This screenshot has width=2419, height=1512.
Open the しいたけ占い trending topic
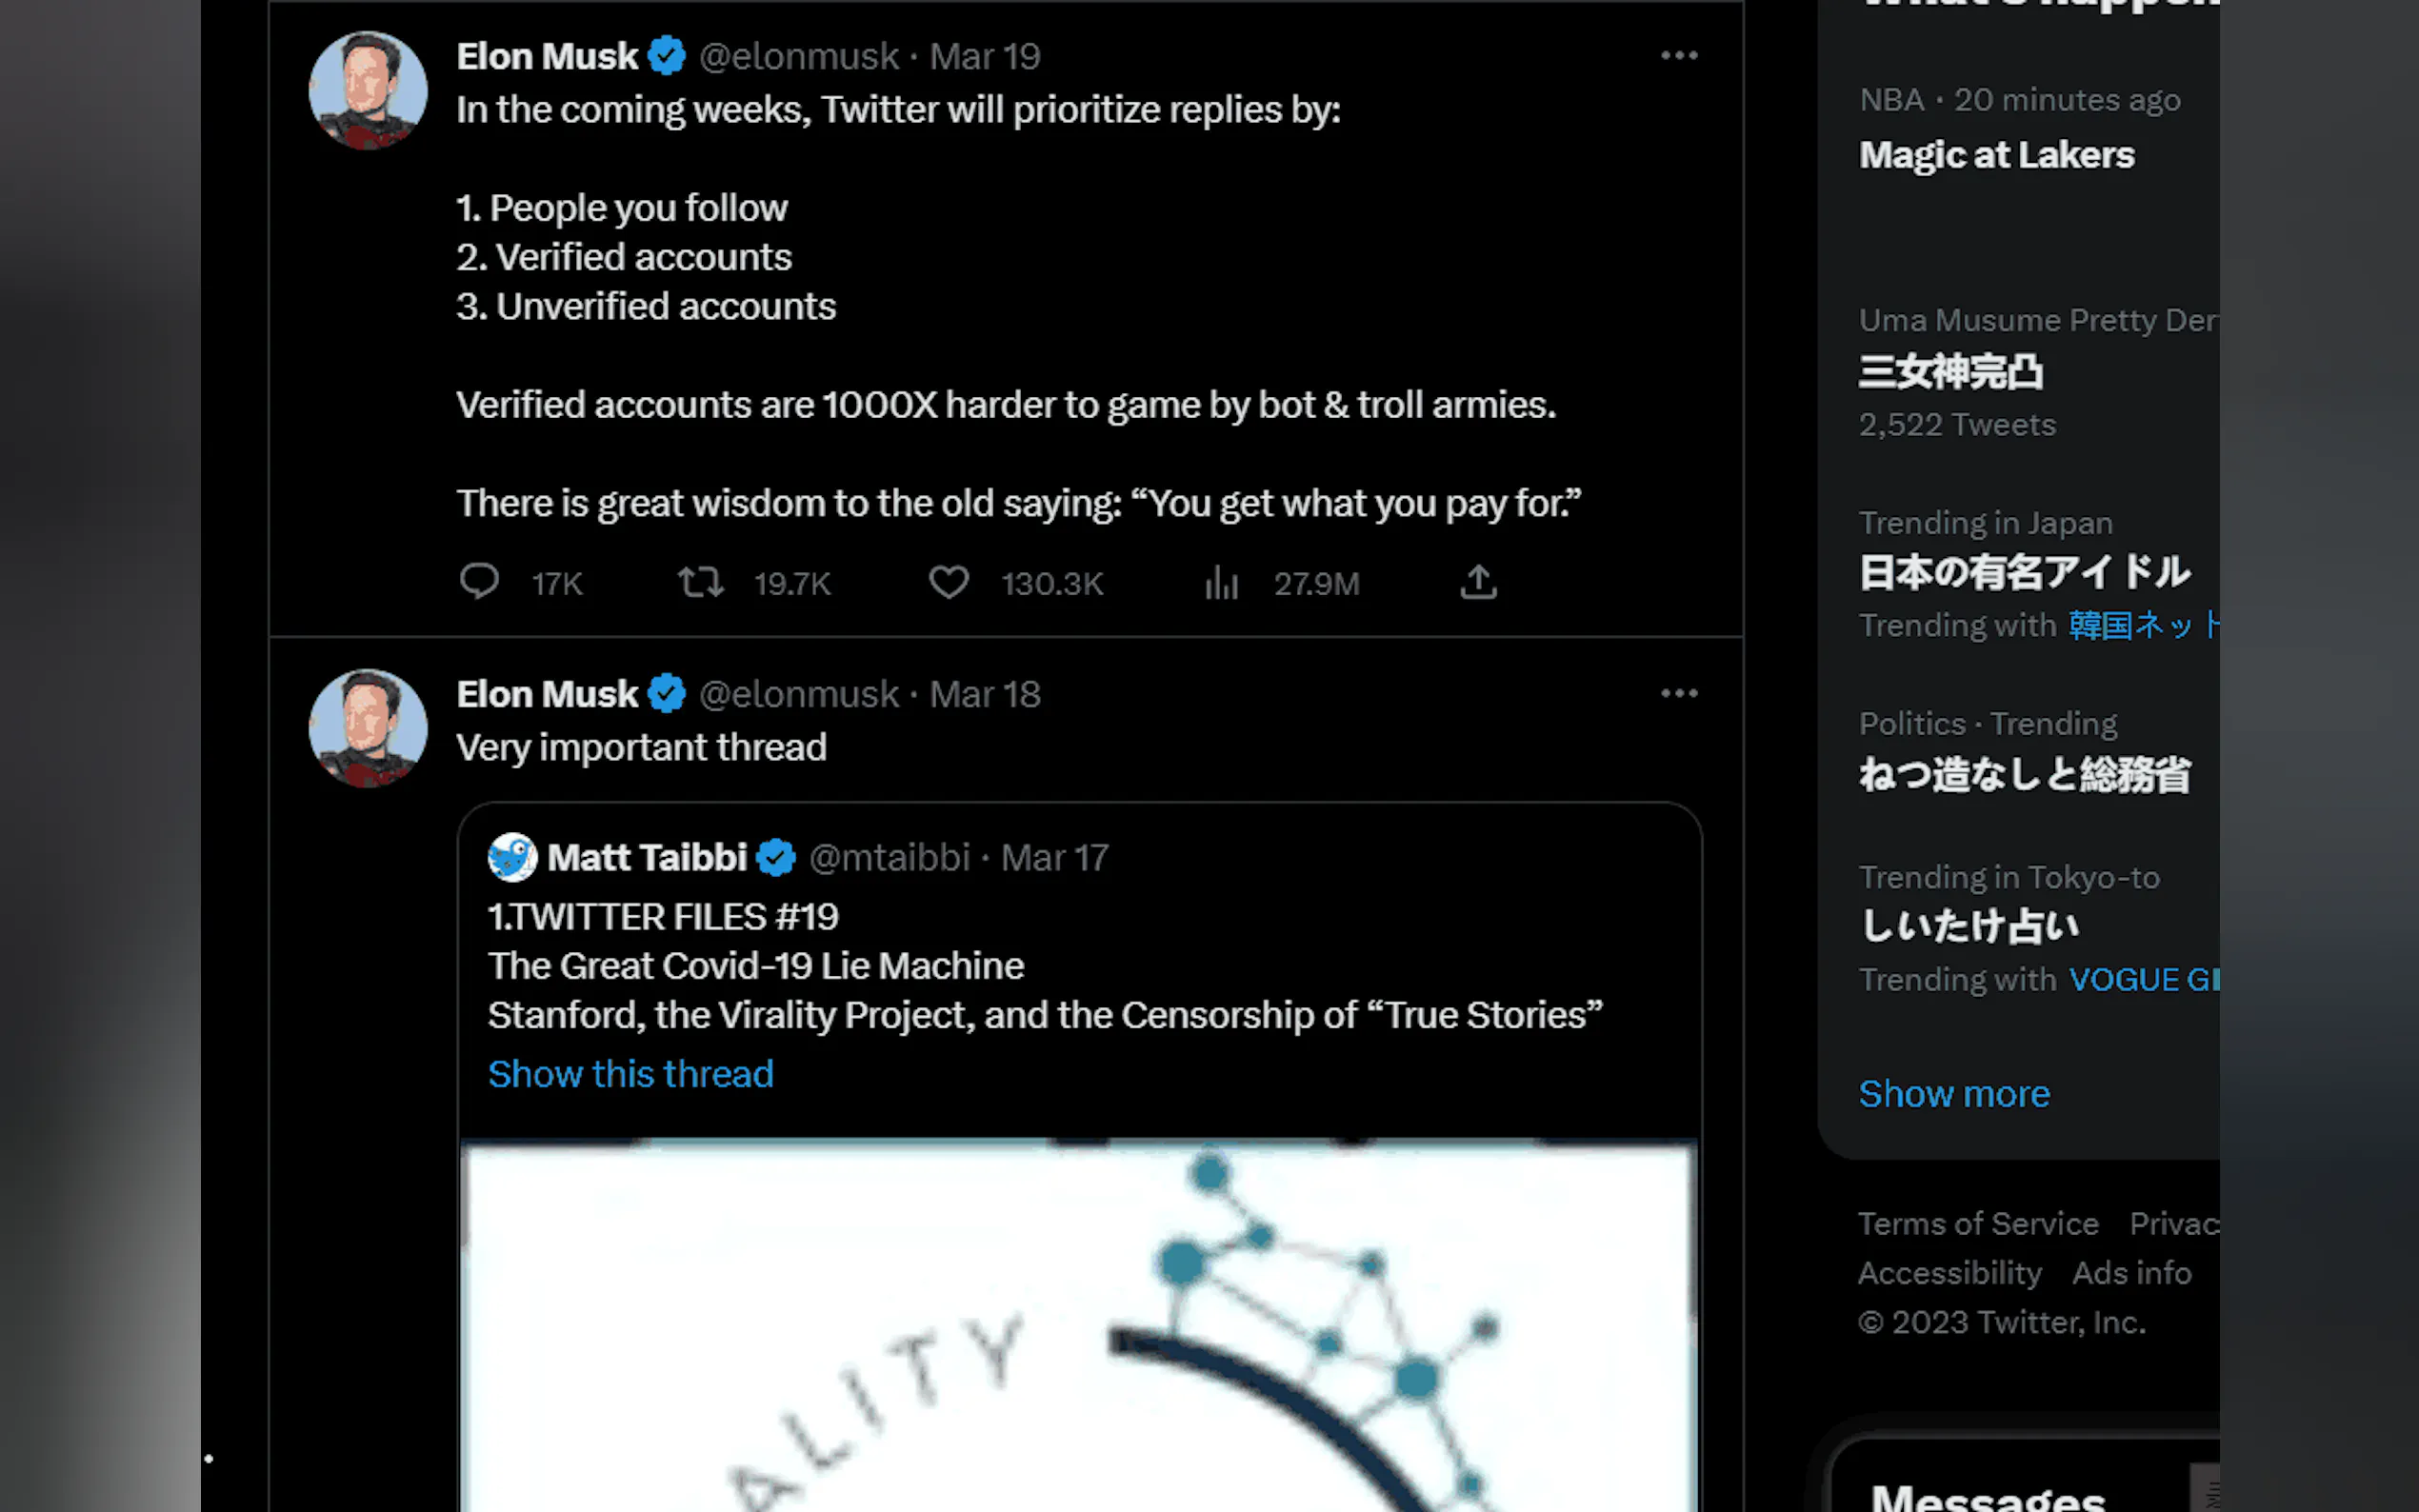click(1969, 926)
